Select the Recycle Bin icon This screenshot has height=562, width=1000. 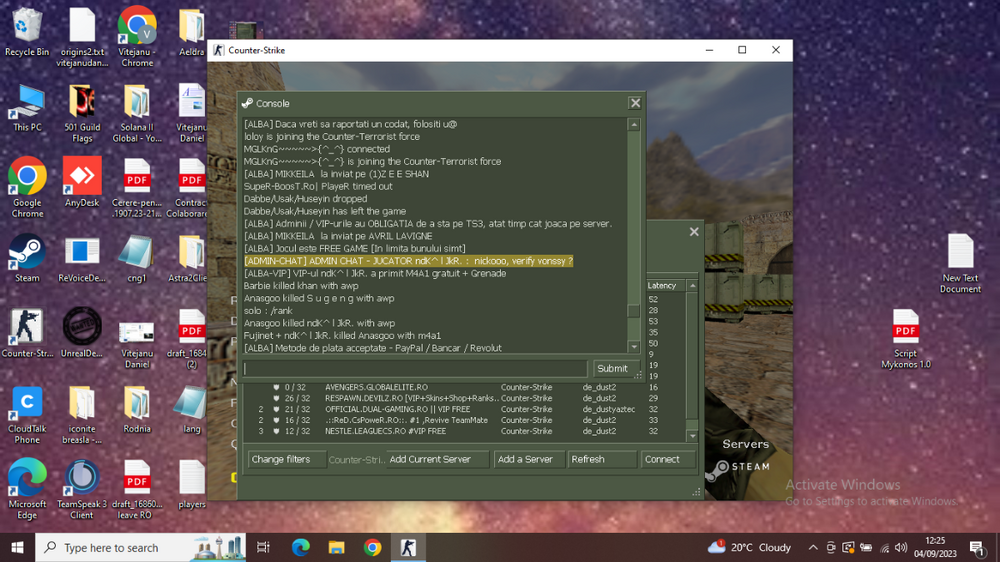(x=27, y=28)
